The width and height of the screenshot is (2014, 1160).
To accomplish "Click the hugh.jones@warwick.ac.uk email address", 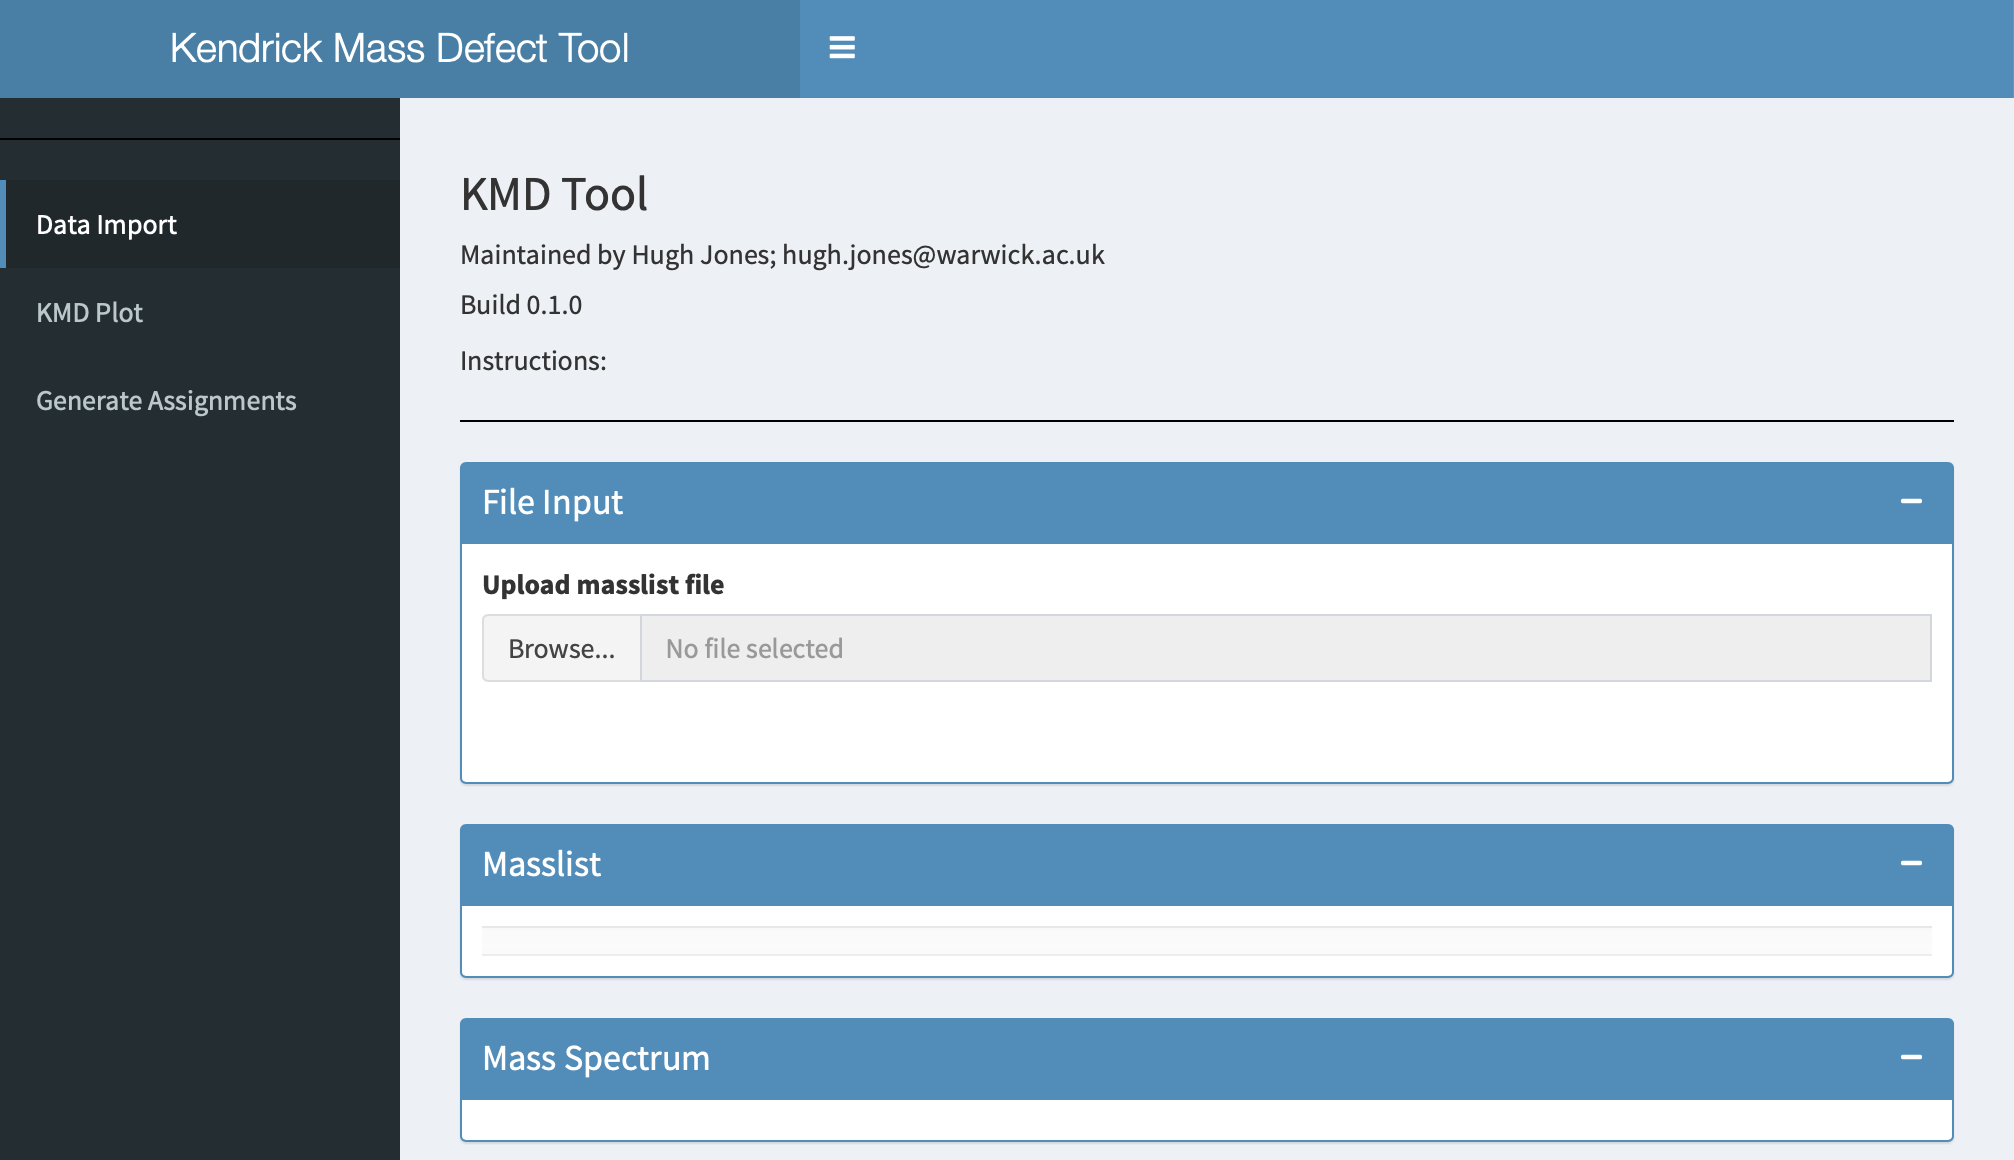I will coord(943,255).
